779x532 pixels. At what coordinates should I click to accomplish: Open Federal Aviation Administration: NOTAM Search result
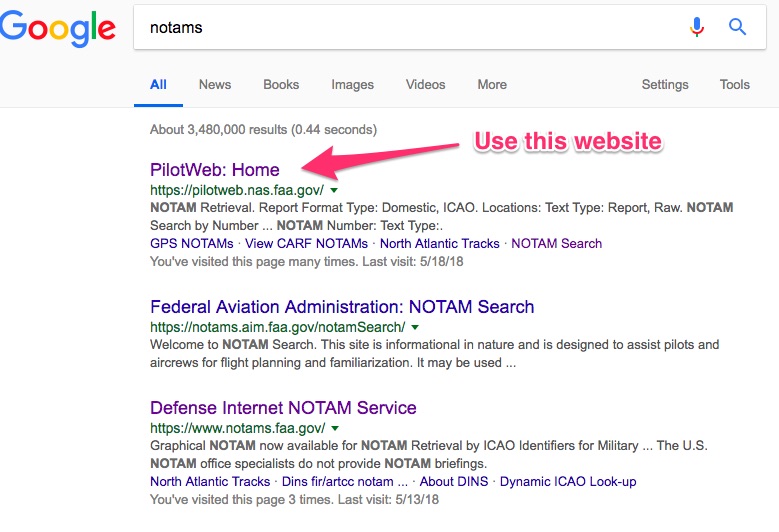click(x=342, y=307)
